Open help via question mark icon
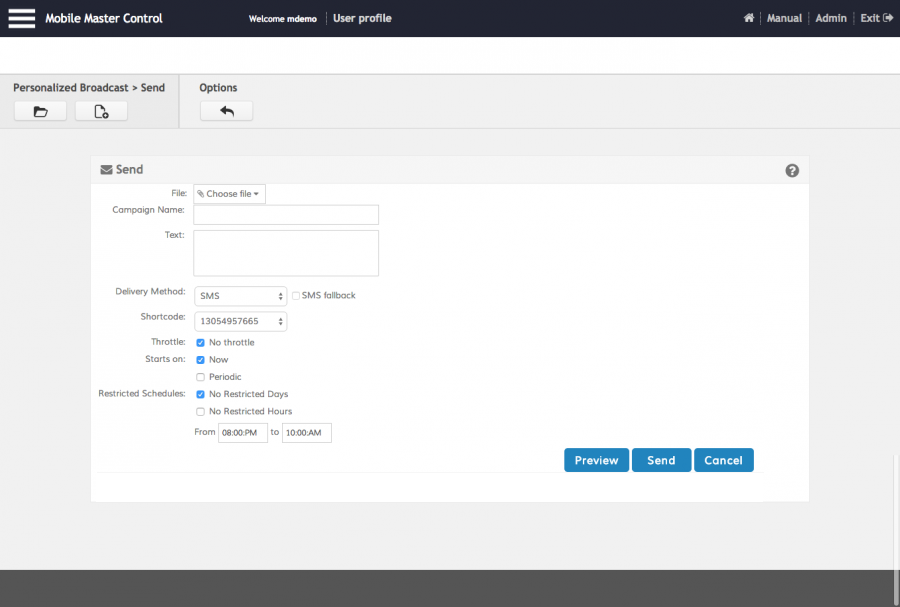Viewport: 900px width, 607px height. coord(792,171)
